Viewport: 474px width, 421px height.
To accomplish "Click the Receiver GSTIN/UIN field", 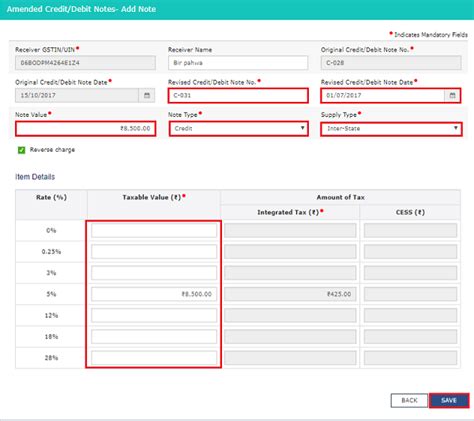I will point(85,63).
